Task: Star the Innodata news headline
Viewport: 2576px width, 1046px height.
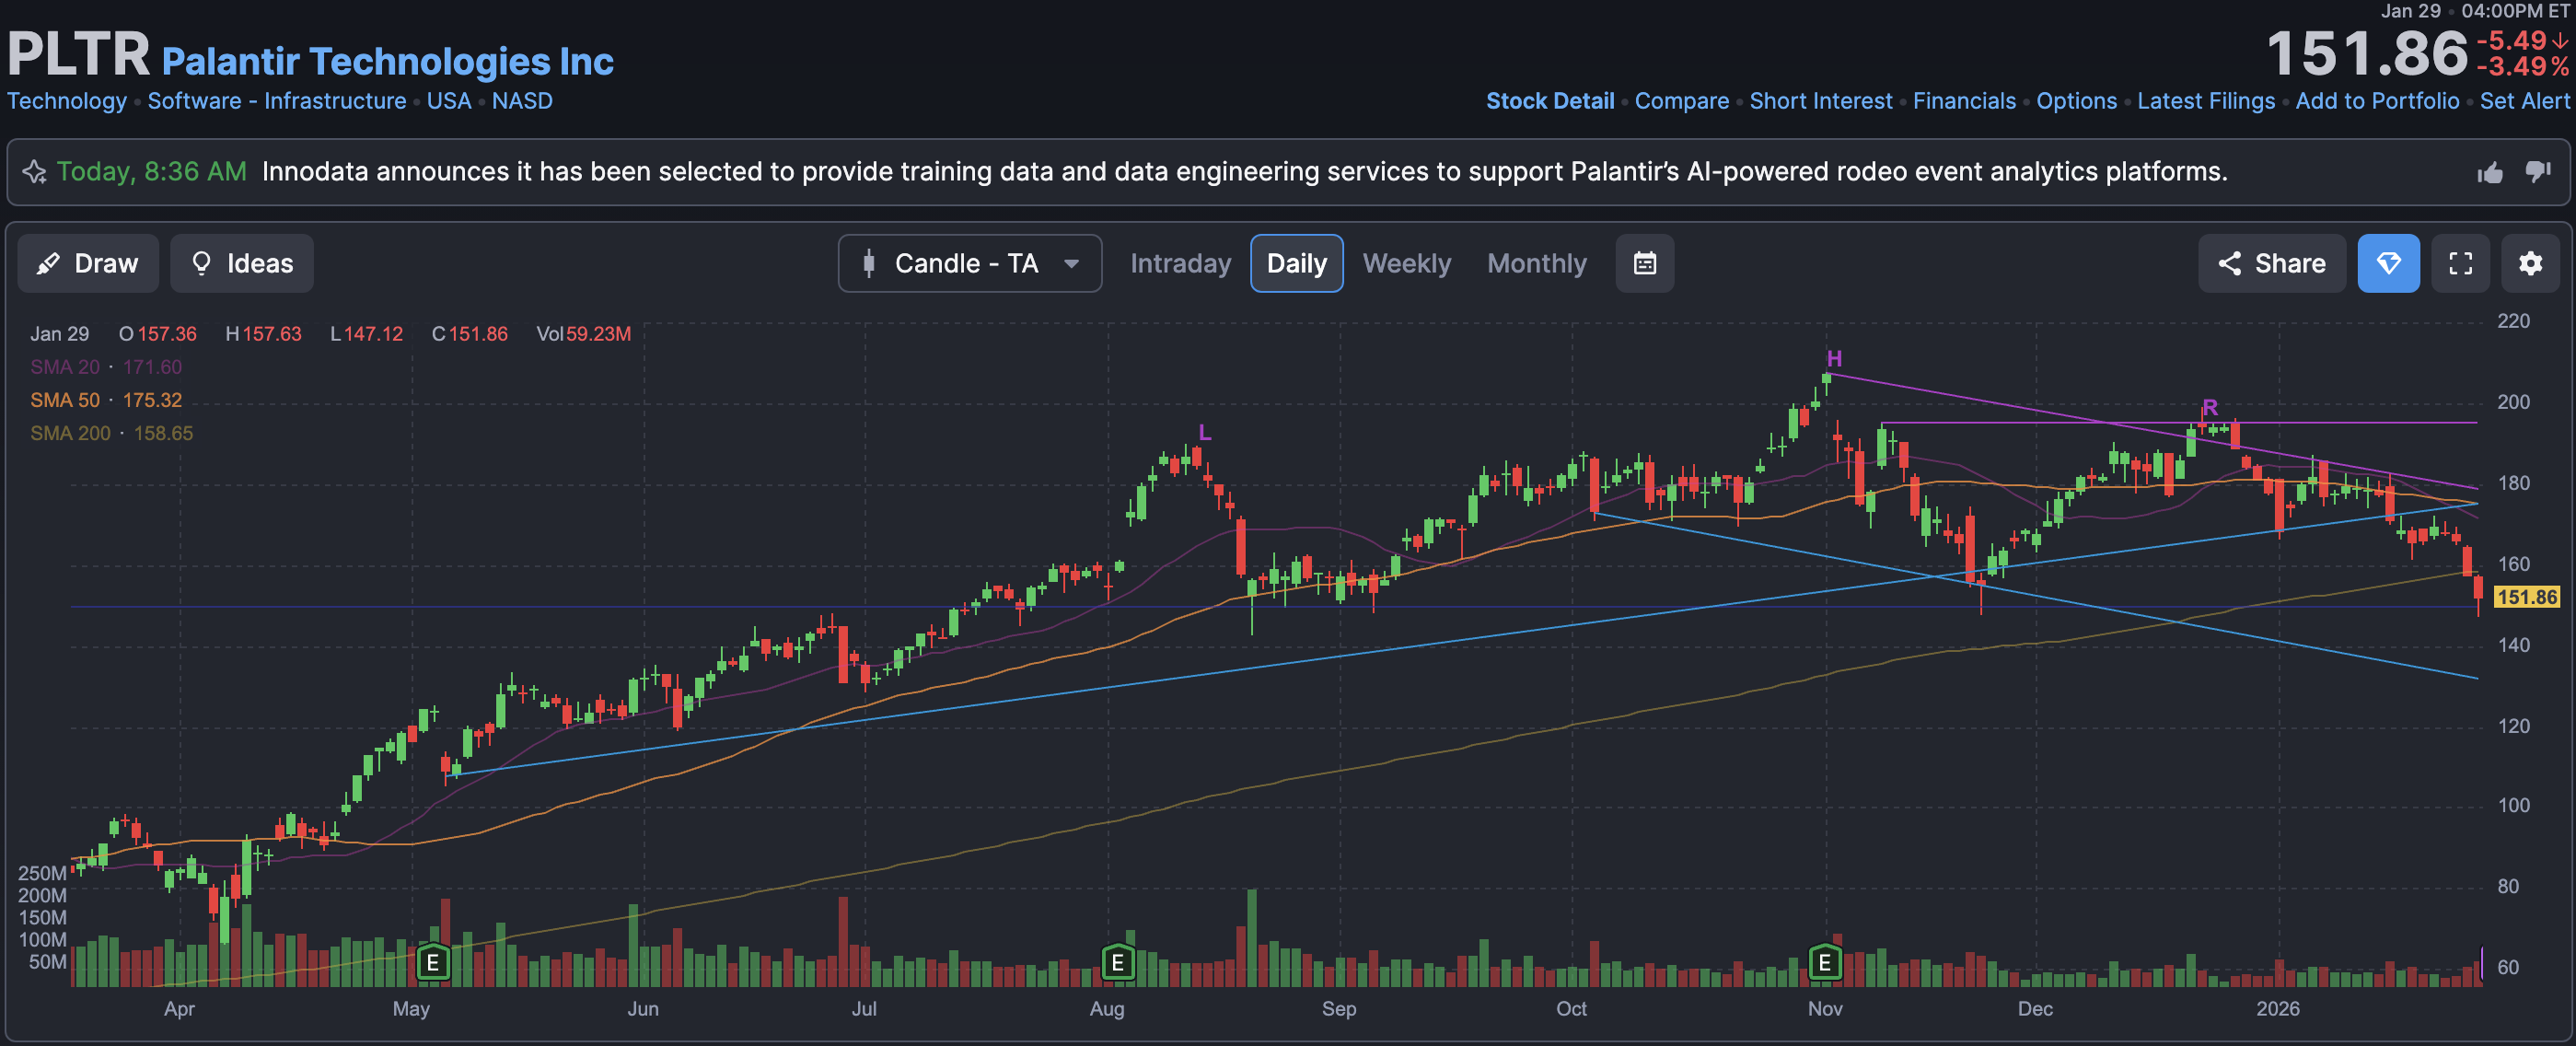Action: 35,172
